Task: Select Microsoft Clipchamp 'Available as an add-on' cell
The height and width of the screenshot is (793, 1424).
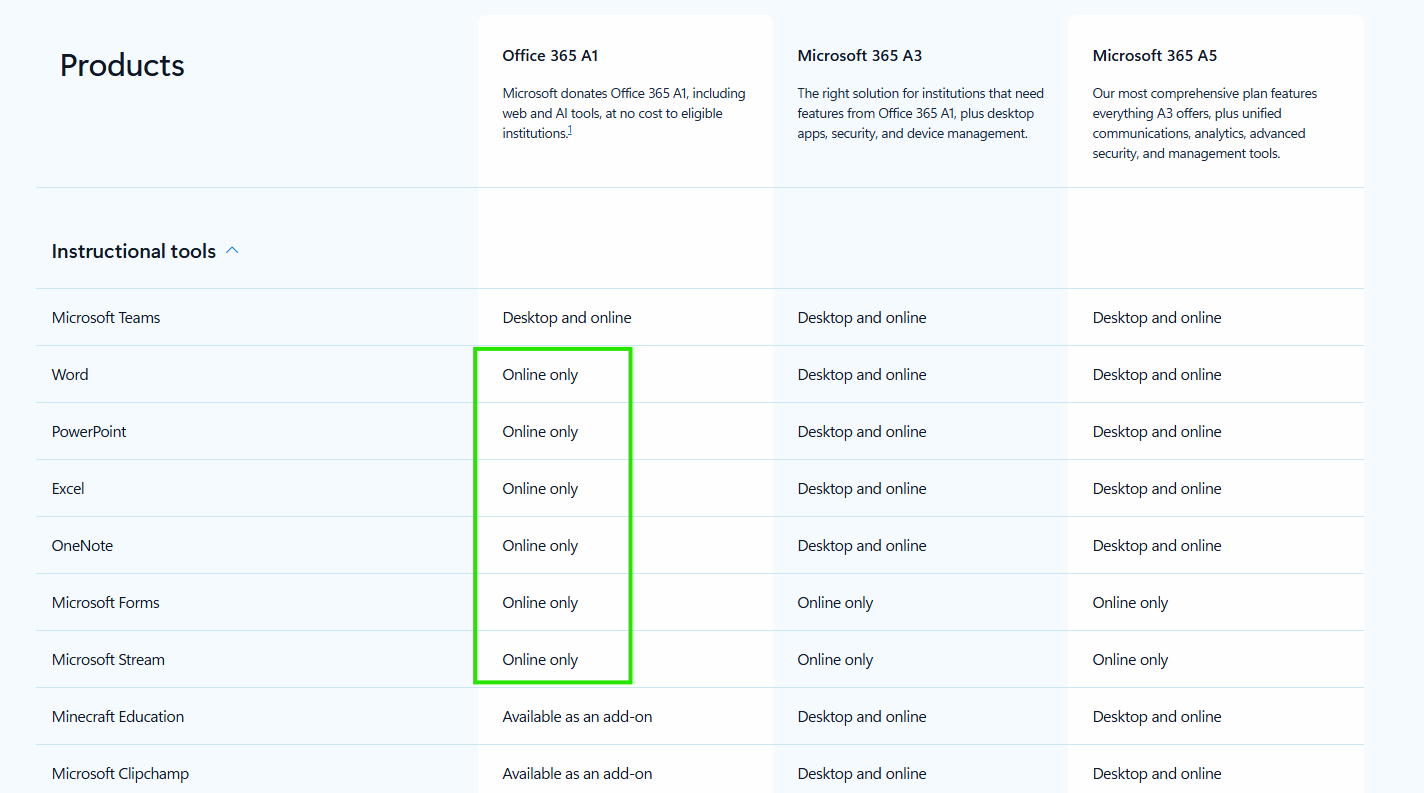Action: coord(577,774)
